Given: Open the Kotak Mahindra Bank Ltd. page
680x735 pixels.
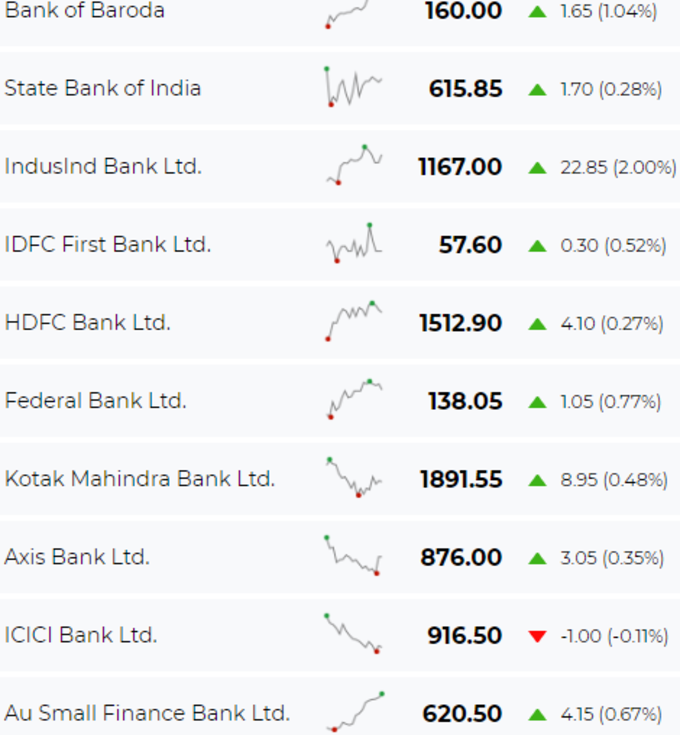Looking at the screenshot, I should pyautogui.click(x=140, y=479).
